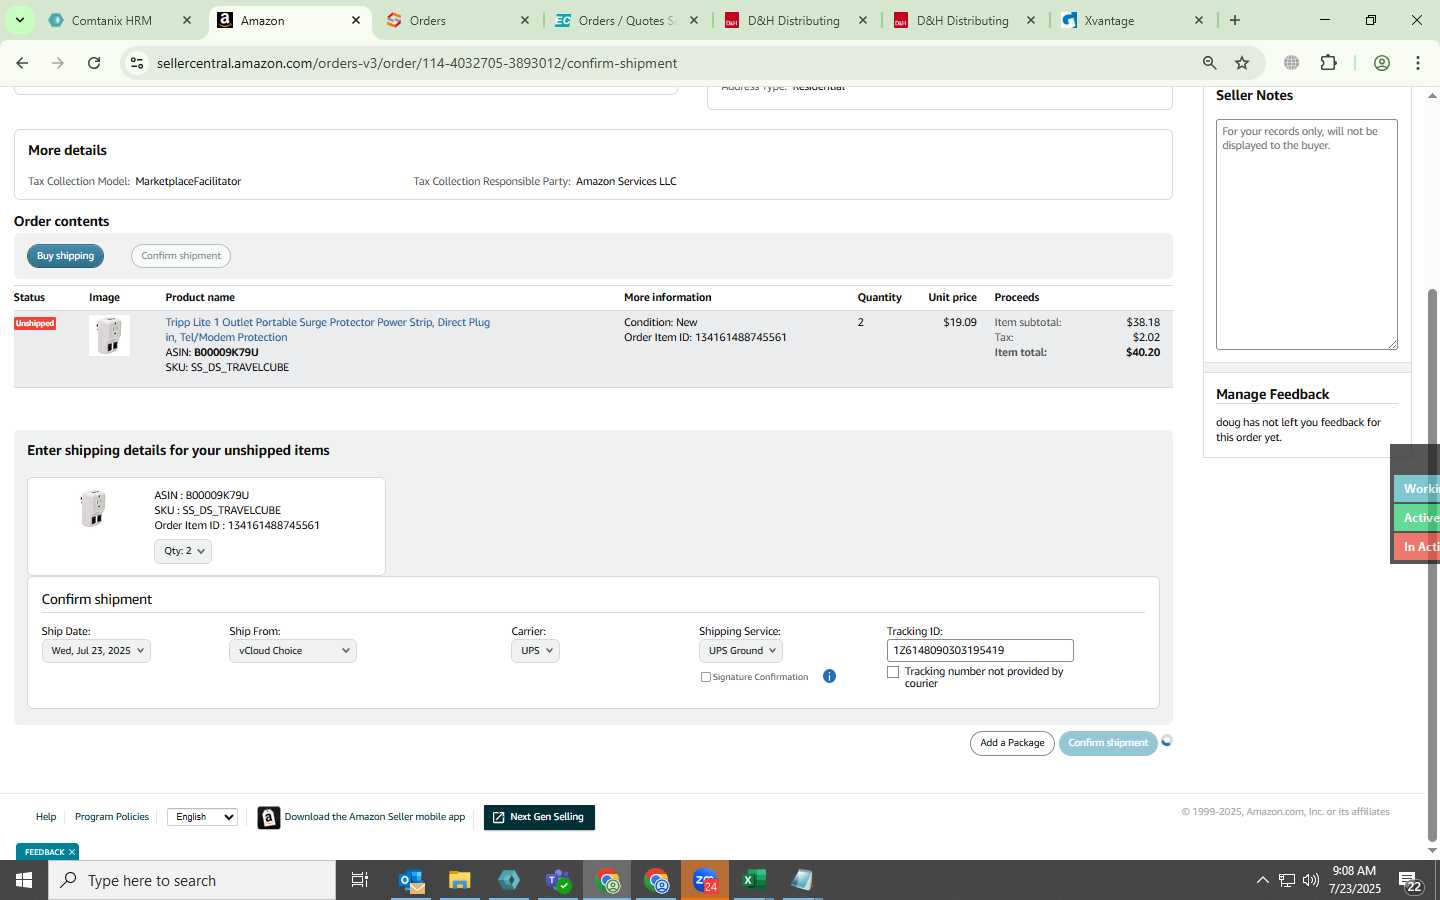Viewport: 1440px width, 900px height.
Task: Open the zoom magnifier in address bar
Action: (x=1209, y=63)
